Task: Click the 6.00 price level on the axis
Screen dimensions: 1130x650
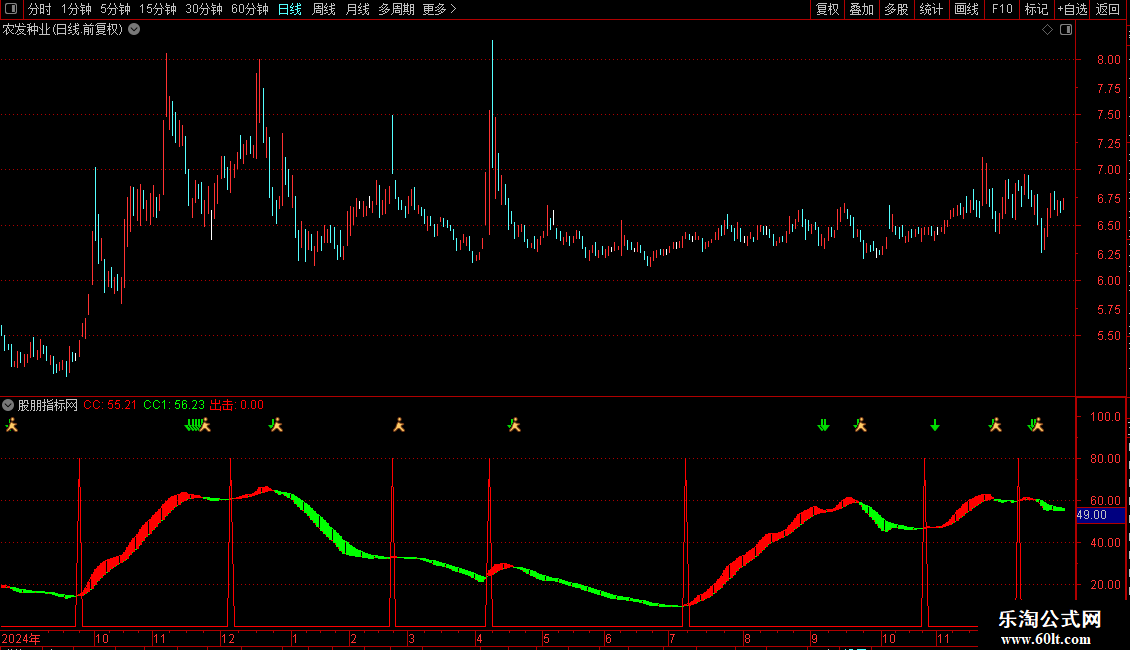Action: (x=1108, y=281)
